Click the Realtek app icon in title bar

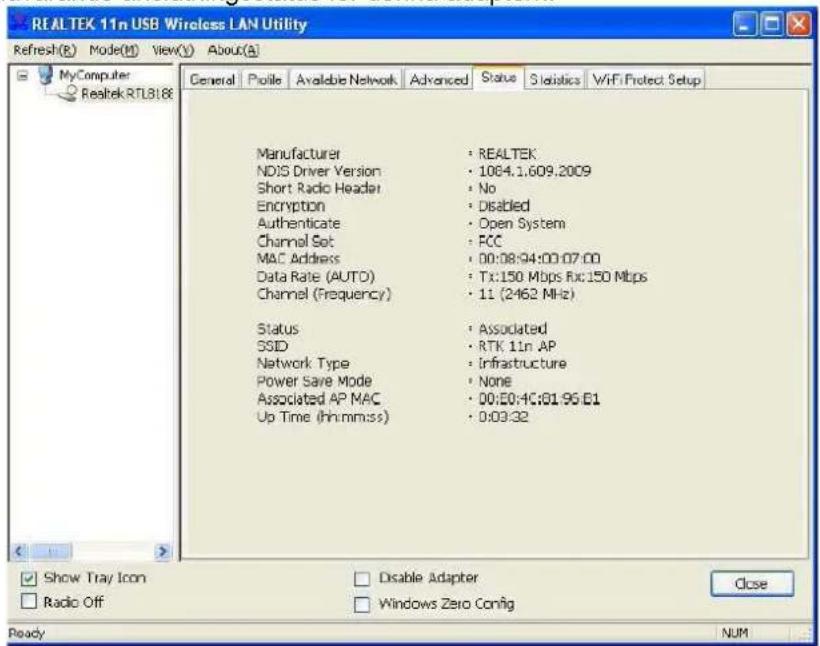20,24
